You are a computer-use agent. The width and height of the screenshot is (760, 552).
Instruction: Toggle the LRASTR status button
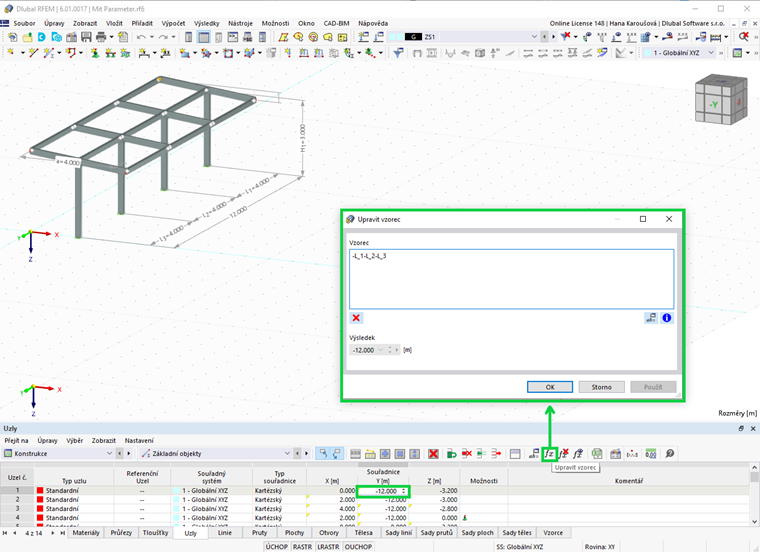[x=328, y=547]
